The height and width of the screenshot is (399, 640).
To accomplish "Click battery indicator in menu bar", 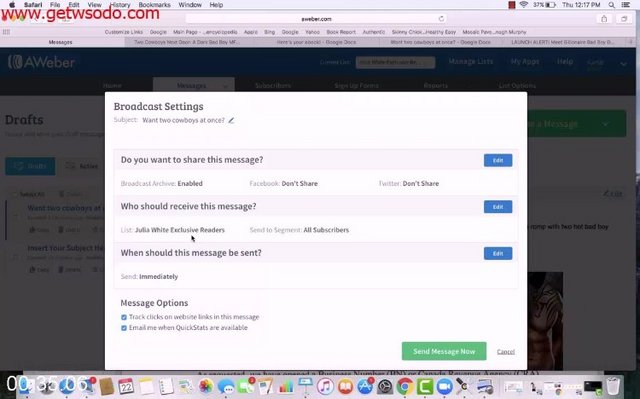I will pos(544,5).
